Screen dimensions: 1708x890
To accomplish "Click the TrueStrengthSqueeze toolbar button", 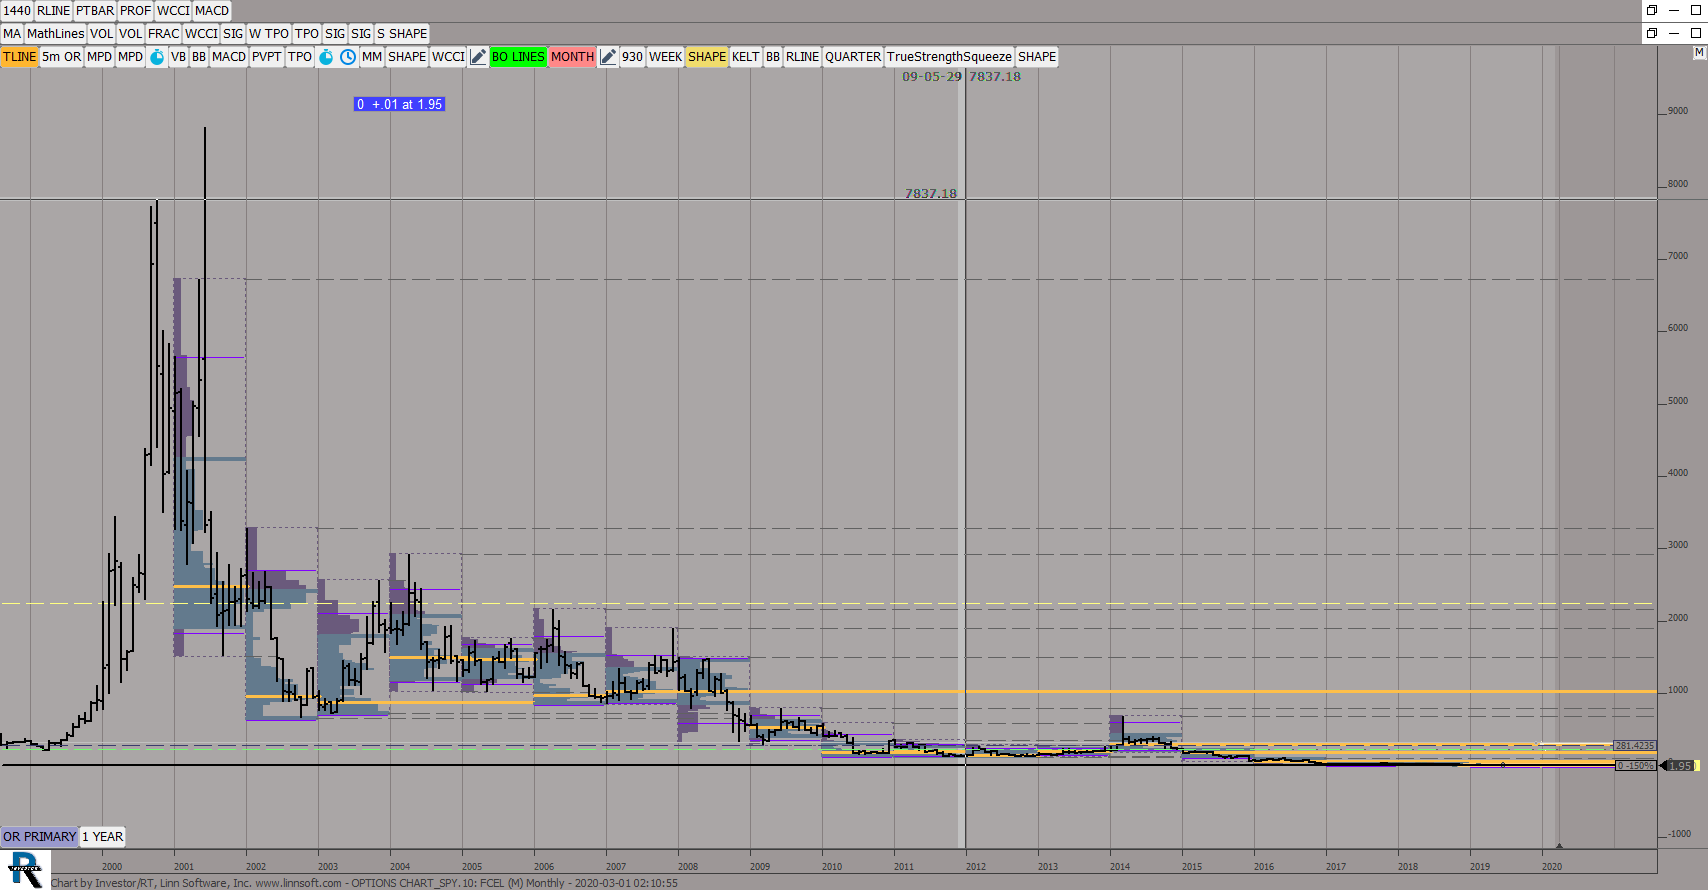I will (949, 57).
